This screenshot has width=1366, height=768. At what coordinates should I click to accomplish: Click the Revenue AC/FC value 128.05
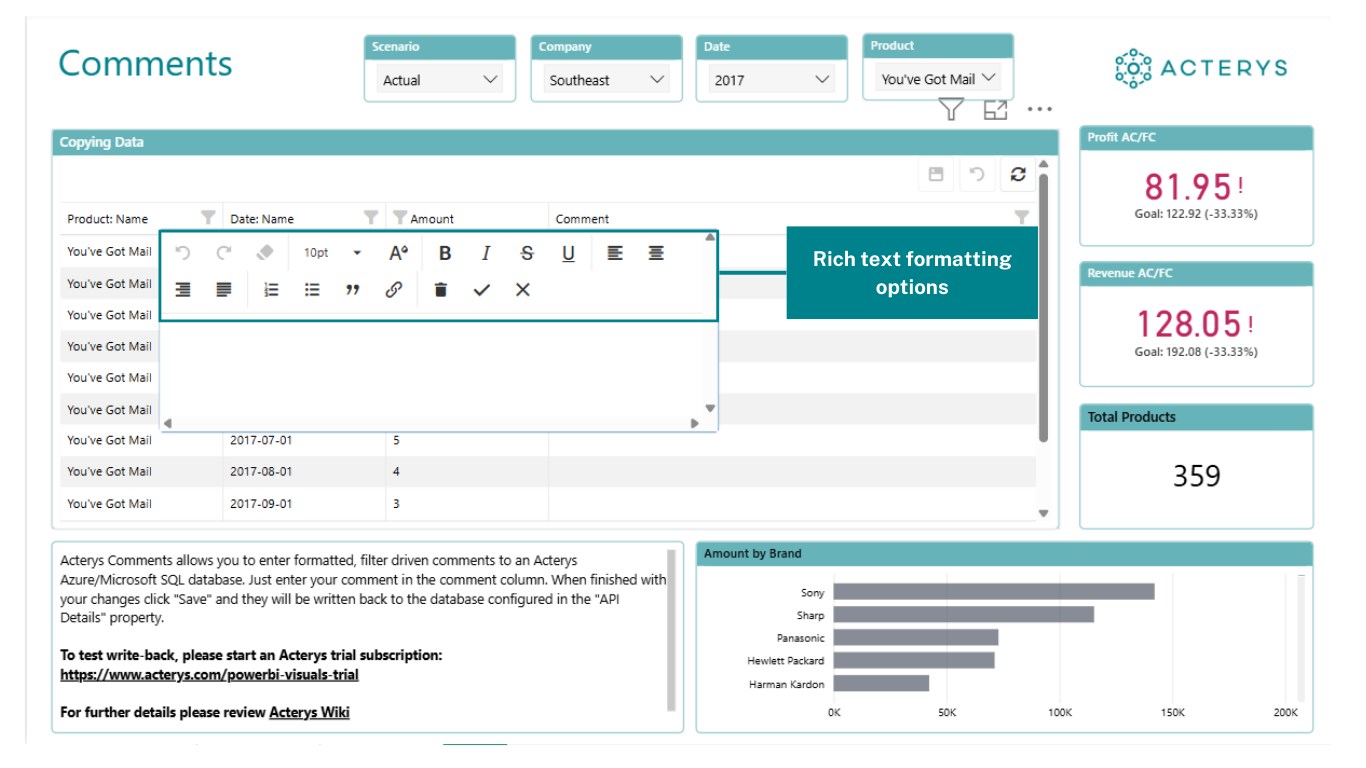1189,324
